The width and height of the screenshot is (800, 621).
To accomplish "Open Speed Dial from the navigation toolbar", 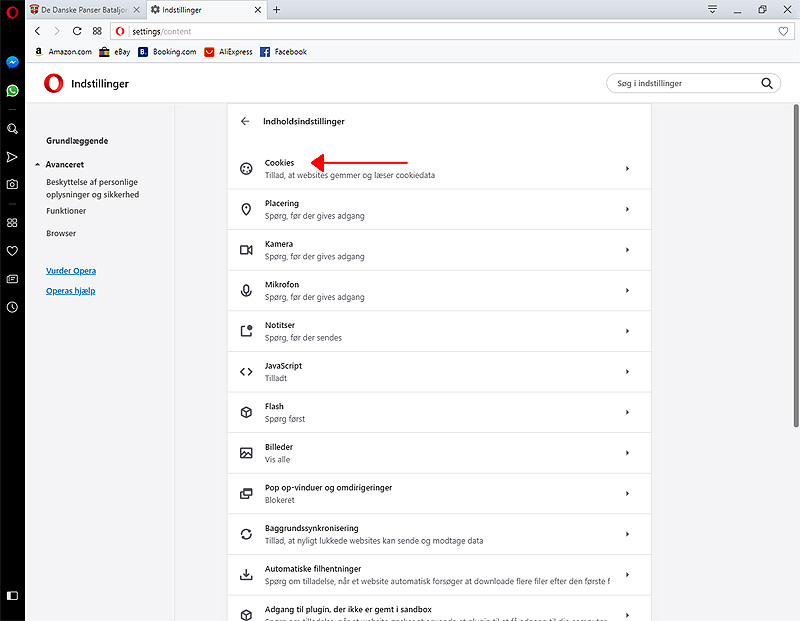I will click(97, 31).
